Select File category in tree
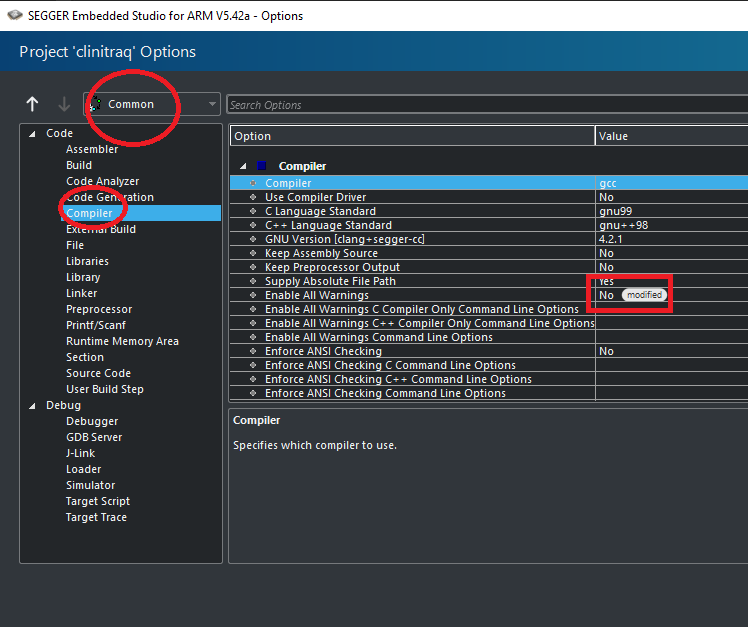This screenshot has height=627, width=748. (x=75, y=245)
